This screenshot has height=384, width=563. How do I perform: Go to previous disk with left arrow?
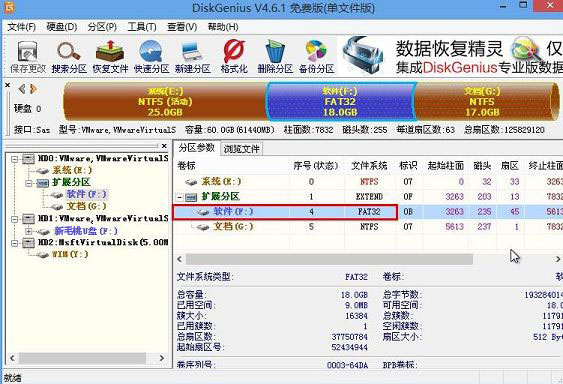(x=22, y=89)
